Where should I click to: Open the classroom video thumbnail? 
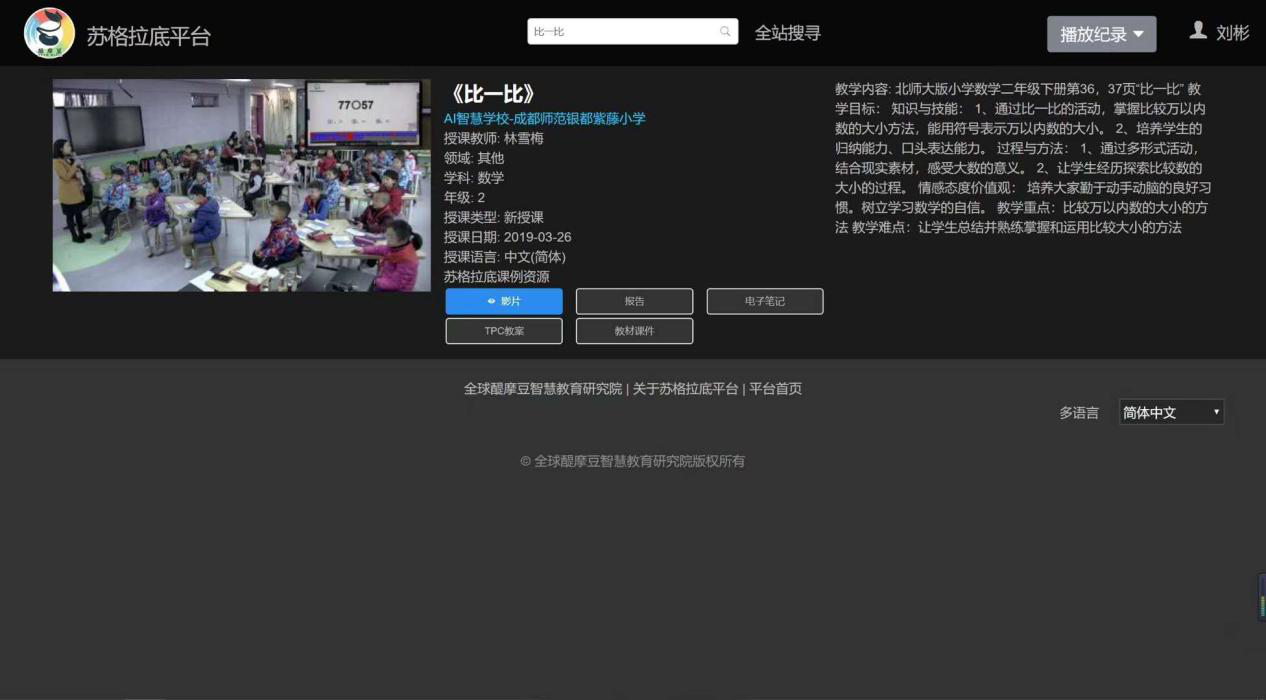(x=242, y=185)
